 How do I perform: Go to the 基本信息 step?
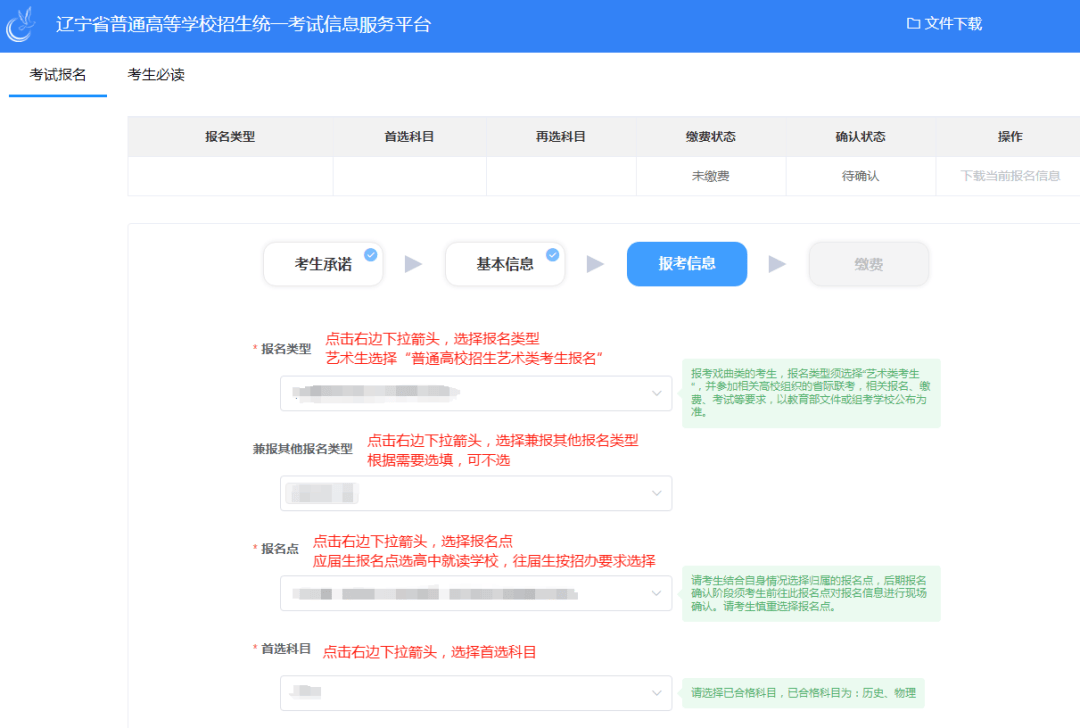point(504,265)
